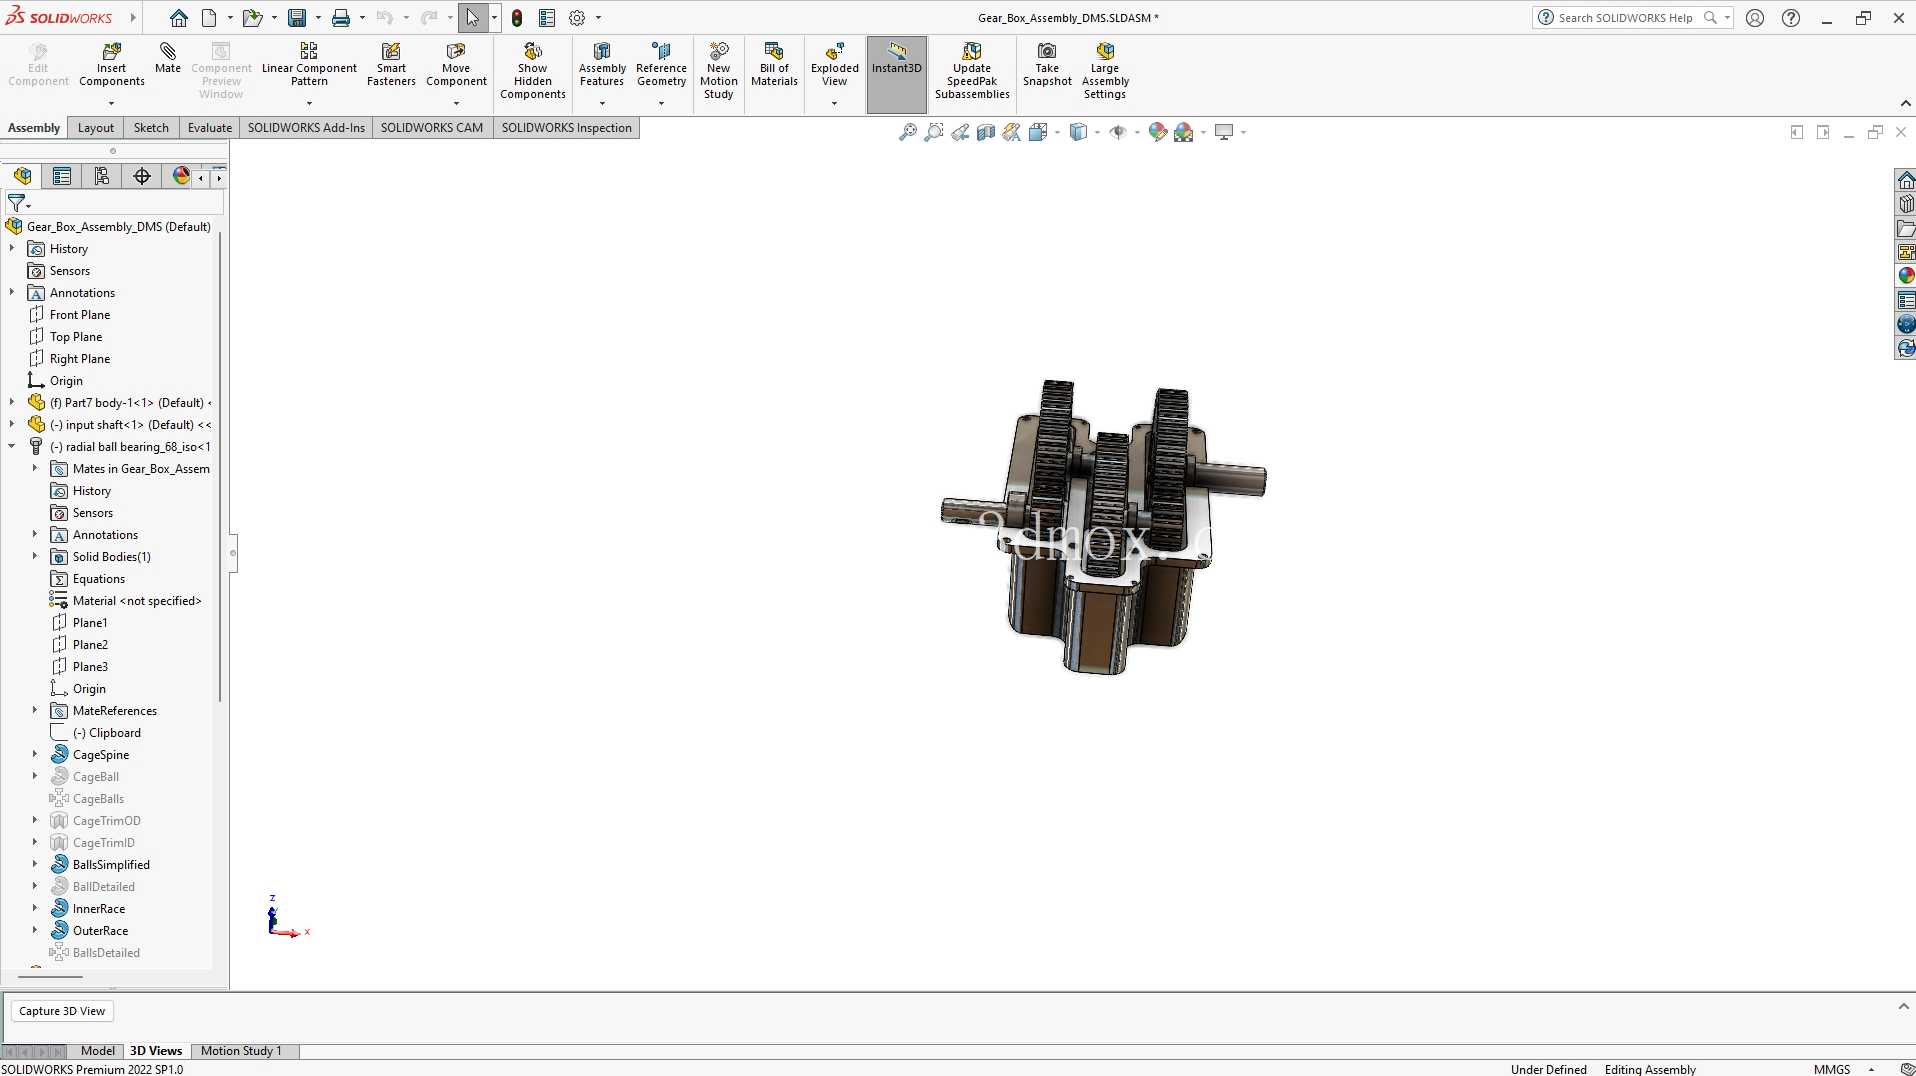The image size is (1916, 1076).
Task: Switch to Evaluate tab
Action: [210, 128]
